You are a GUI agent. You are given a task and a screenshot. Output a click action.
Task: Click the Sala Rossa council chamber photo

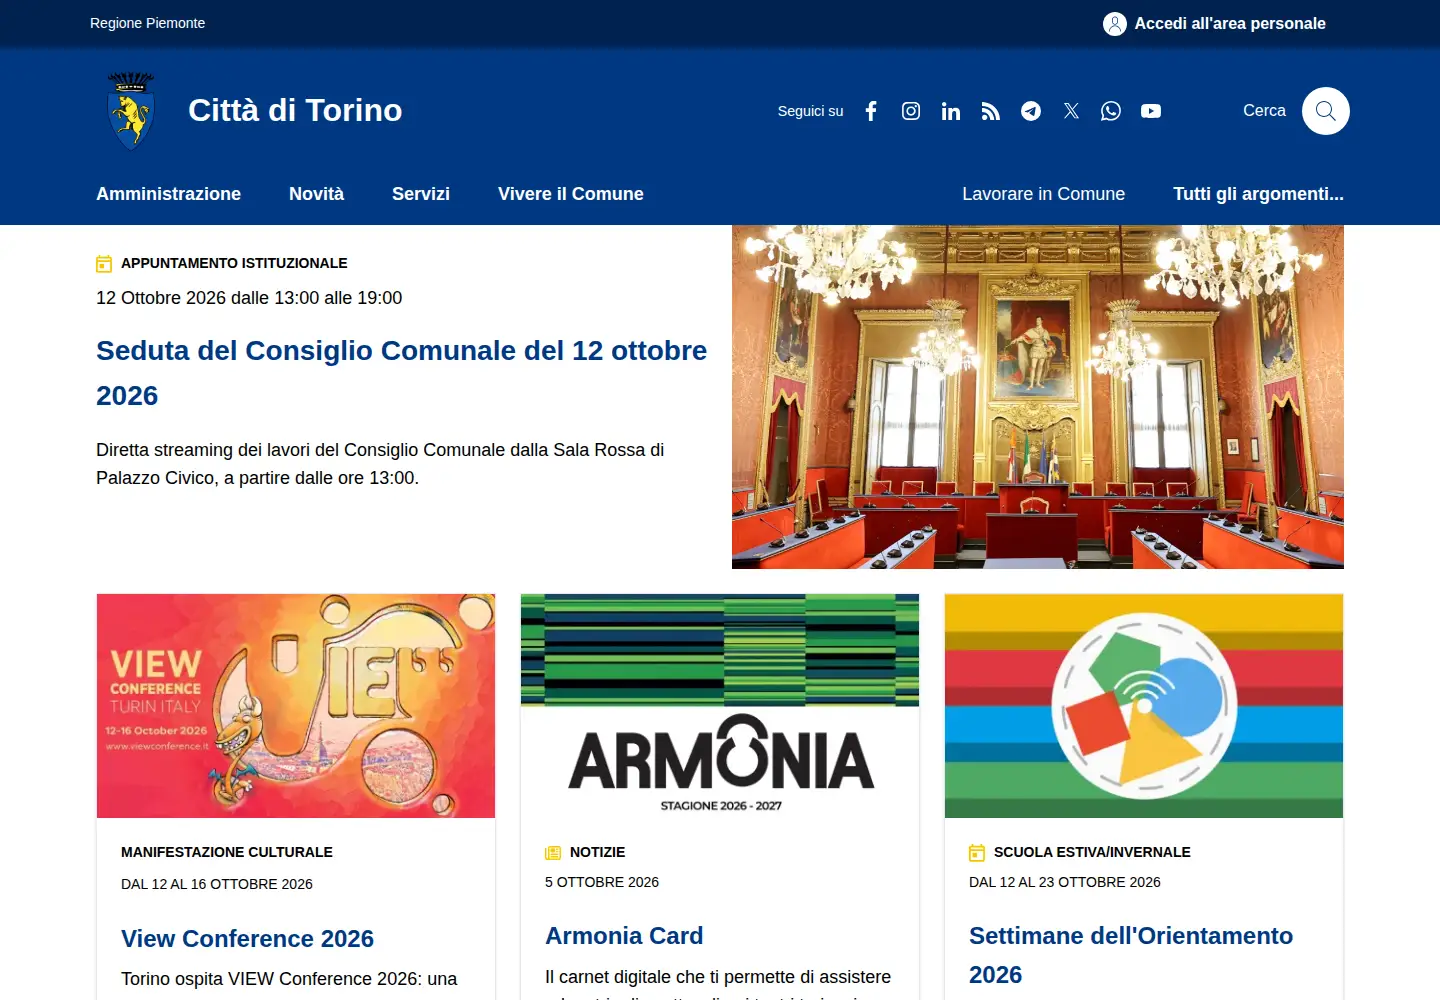(x=1038, y=397)
